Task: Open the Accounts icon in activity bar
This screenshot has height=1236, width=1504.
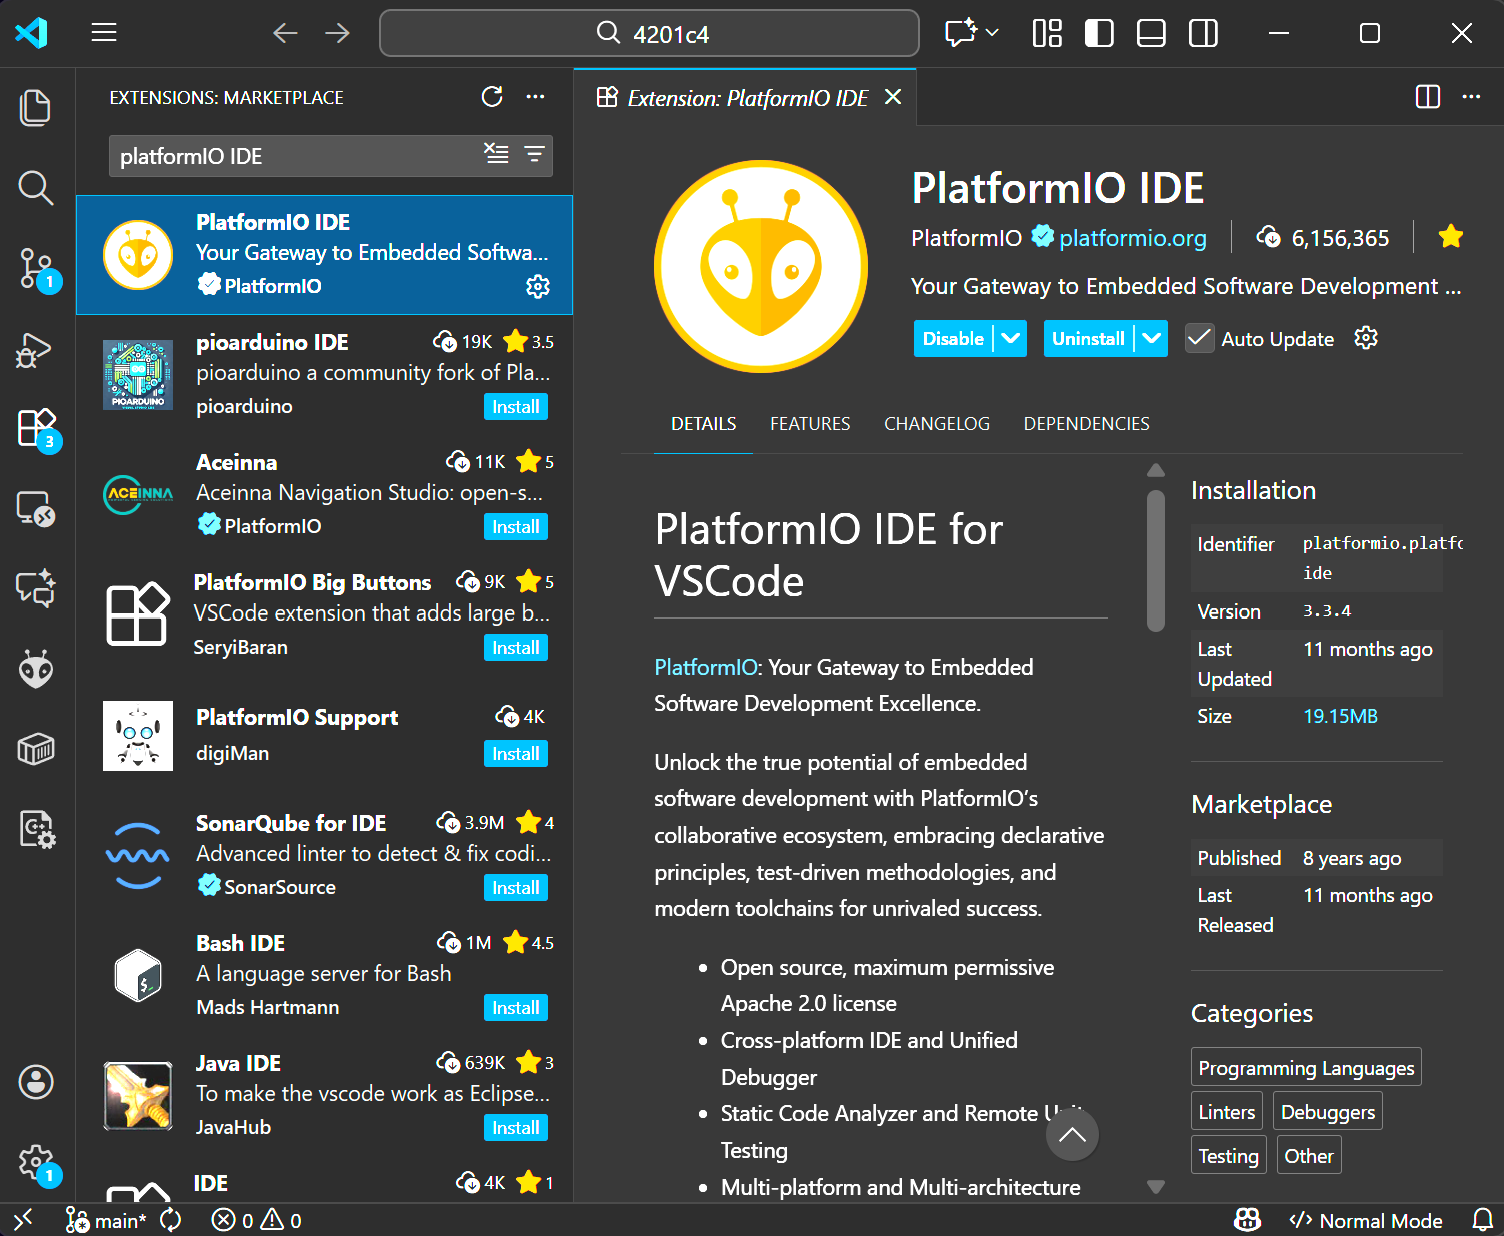Action: (36, 1082)
